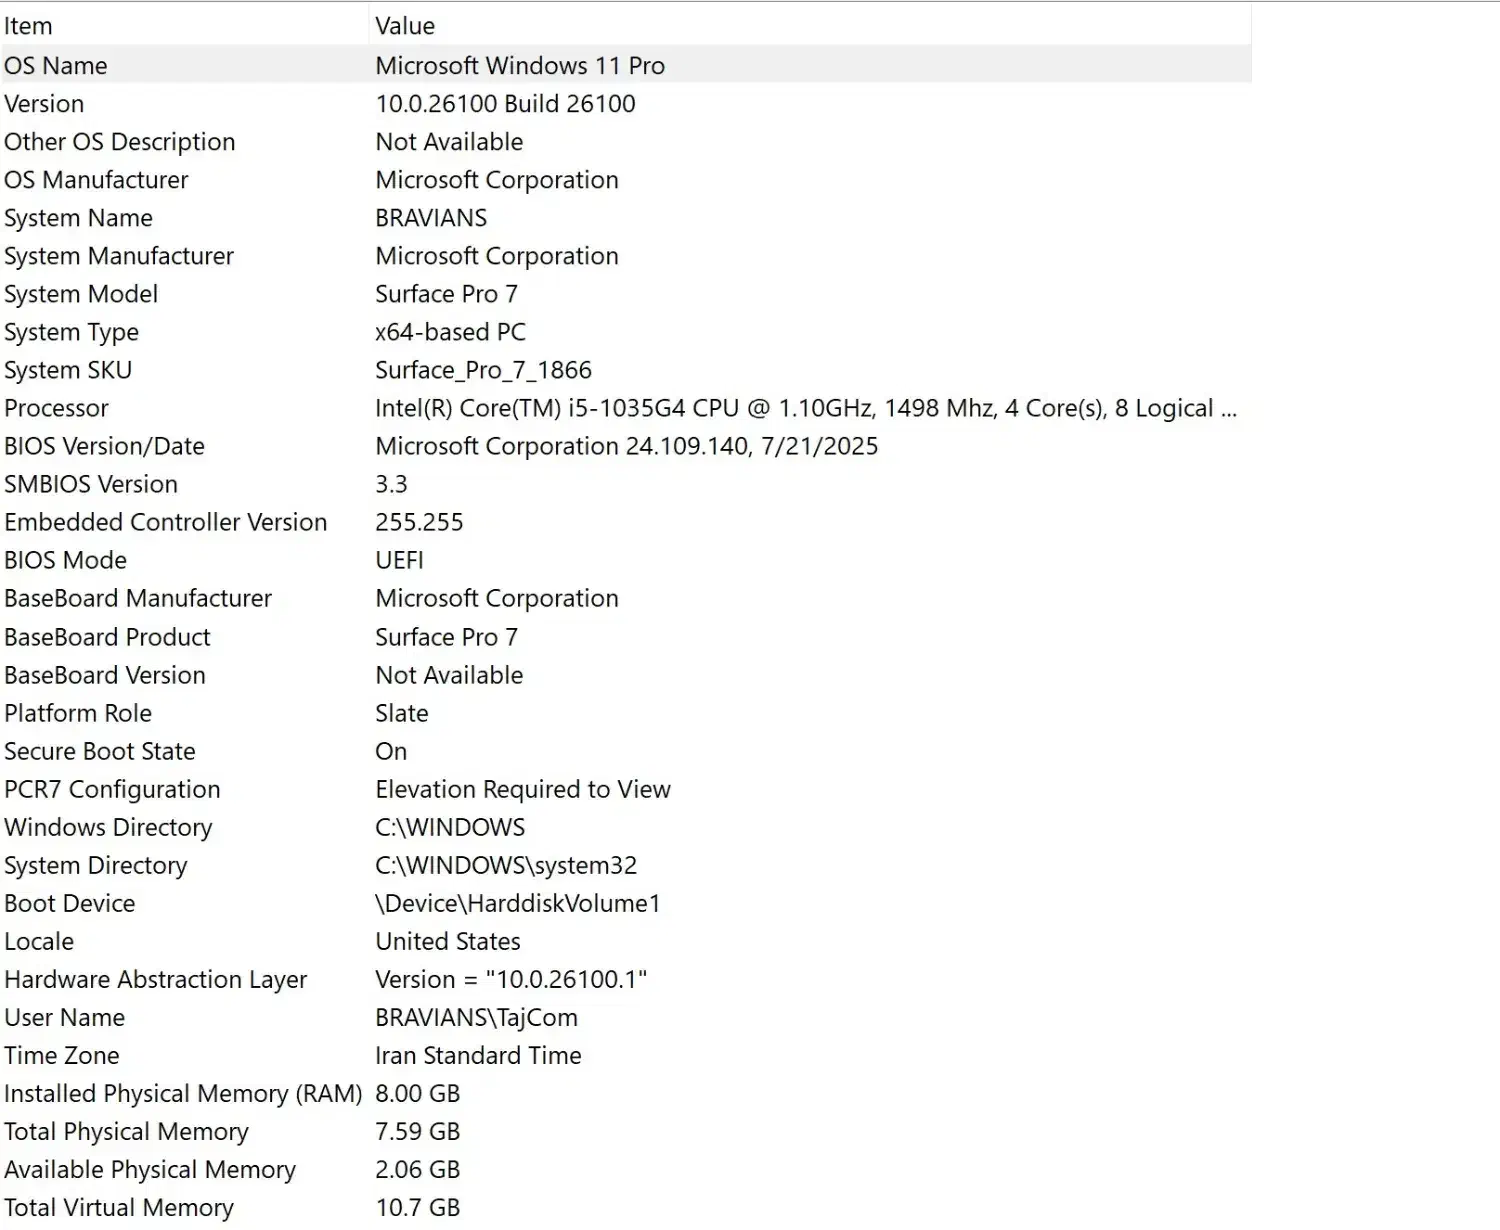Click the Item column header
1500x1230 pixels.
tap(28, 26)
